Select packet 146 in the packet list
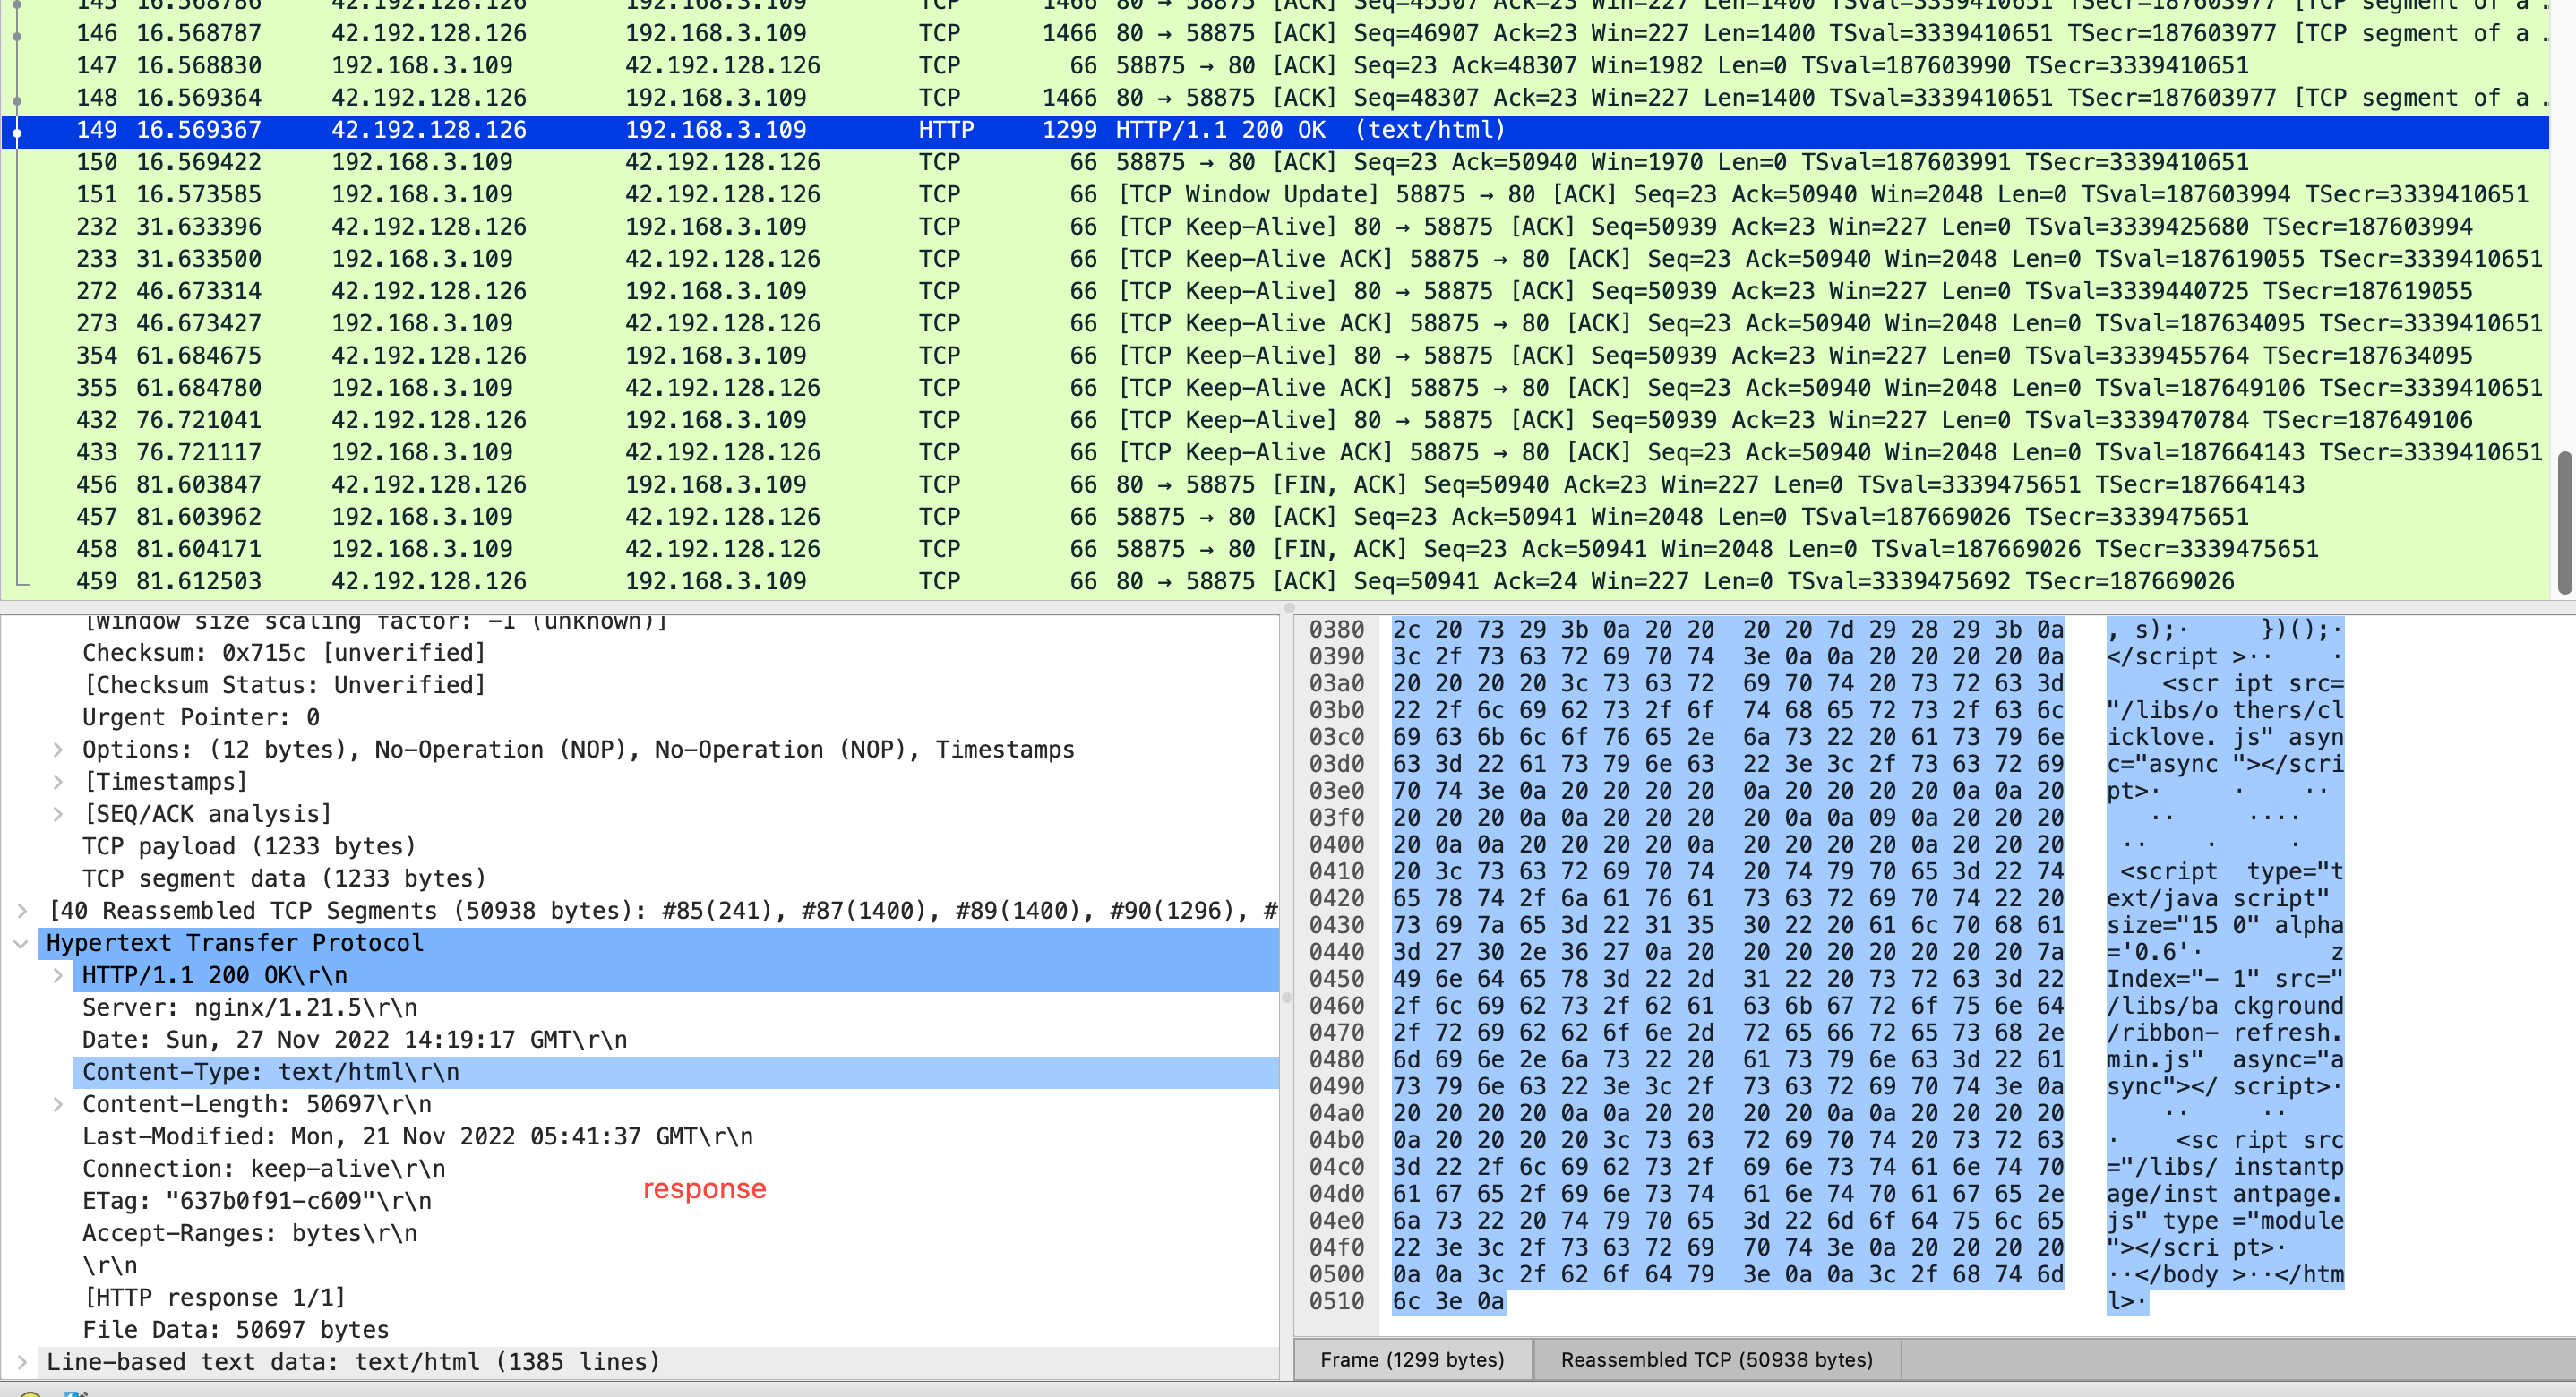Image resolution: width=2576 pixels, height=1397 pixels. point(1275,33)
